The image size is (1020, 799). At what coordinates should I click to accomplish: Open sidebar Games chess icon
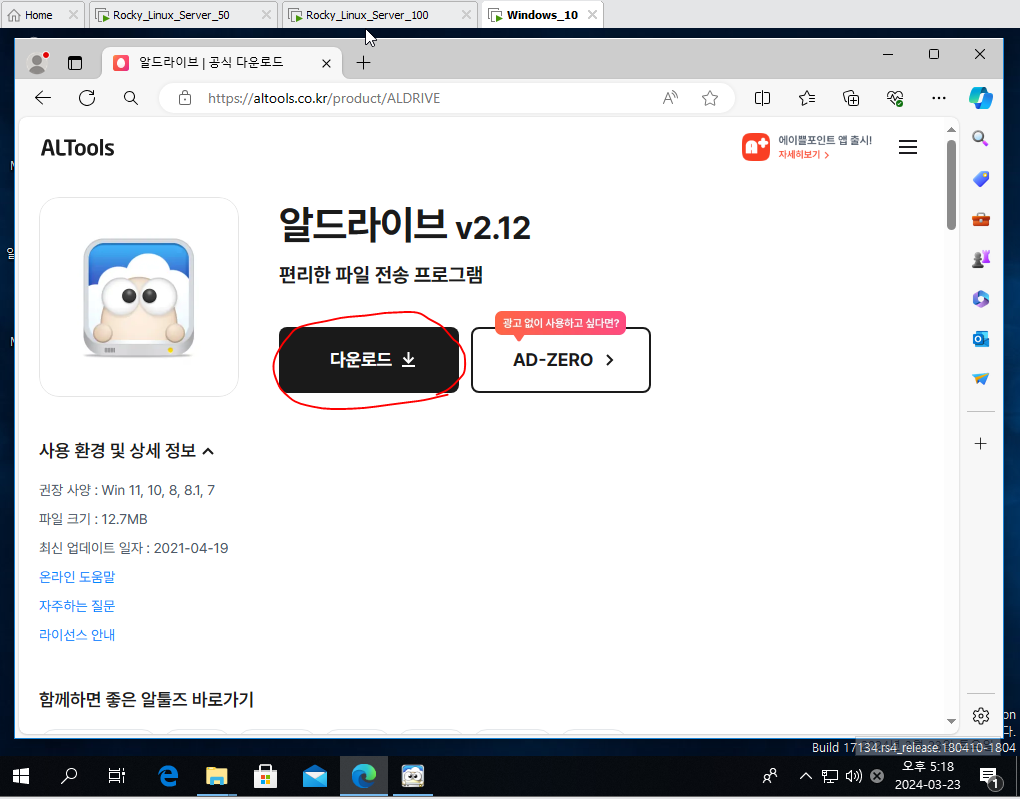[x=980, y=259]
